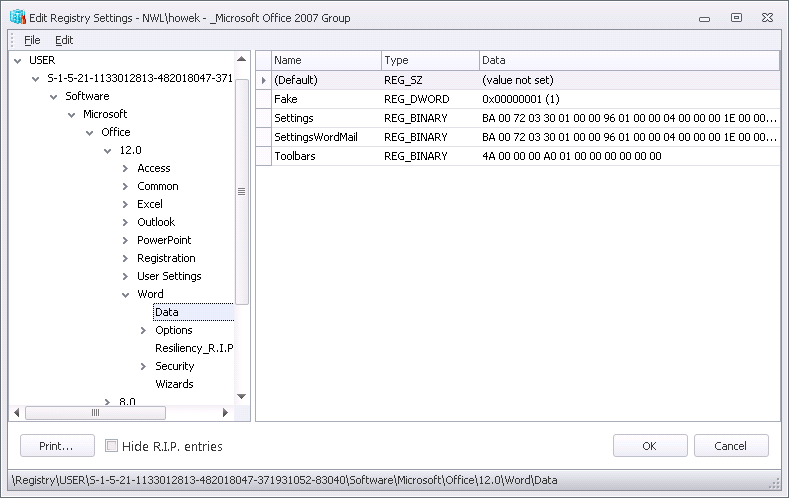Select the Settings binary value
The image size is (789, 498).
518,118
